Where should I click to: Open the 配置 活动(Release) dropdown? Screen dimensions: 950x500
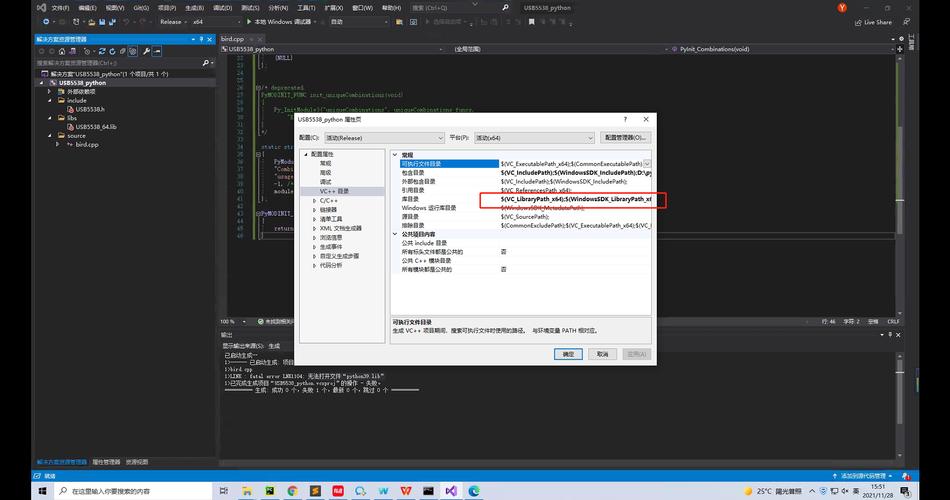pyautogui.click(x=384, y=138)
